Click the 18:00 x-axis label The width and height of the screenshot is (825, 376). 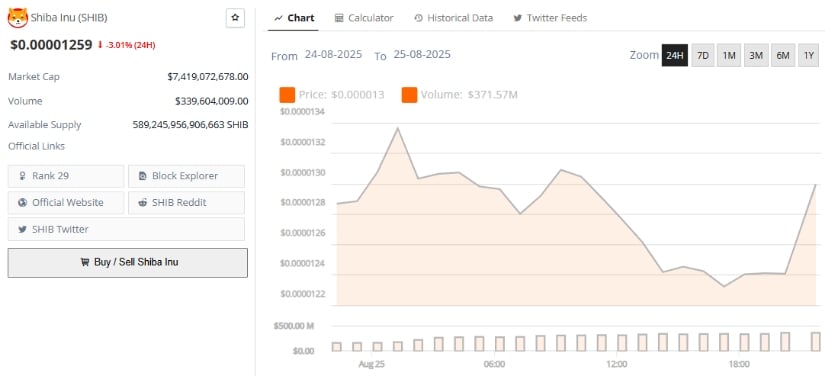(739, 364)
